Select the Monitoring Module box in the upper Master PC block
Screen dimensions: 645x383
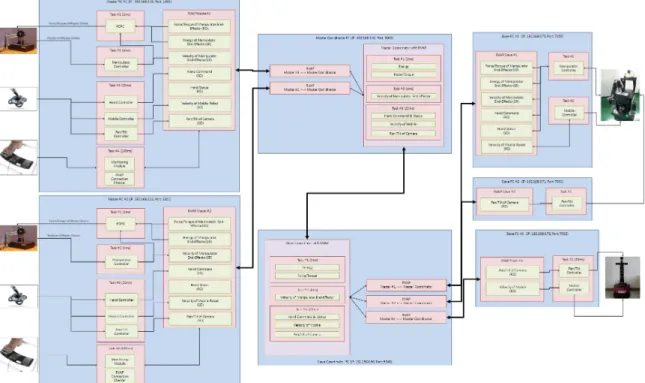coord(119,164)
